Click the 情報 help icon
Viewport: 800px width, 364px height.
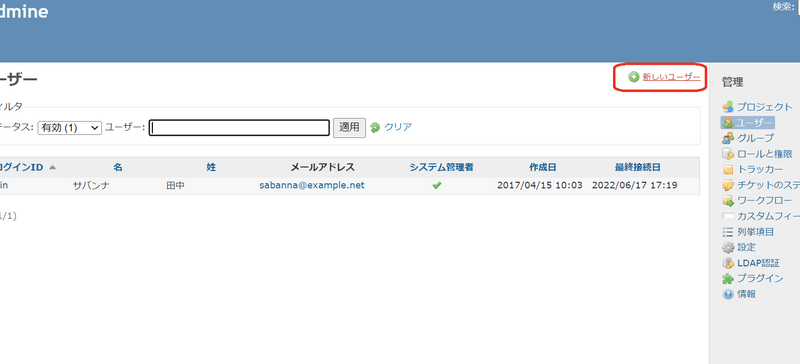tap(728, 295)
